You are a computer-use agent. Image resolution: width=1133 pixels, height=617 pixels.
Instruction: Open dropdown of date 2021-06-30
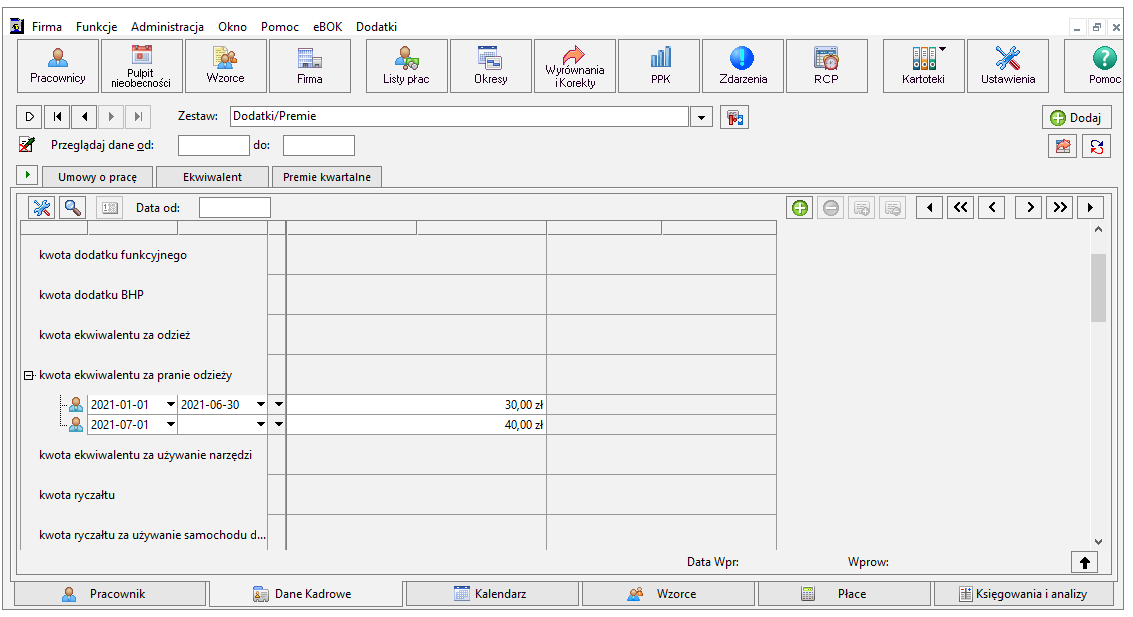pos(261,405)
